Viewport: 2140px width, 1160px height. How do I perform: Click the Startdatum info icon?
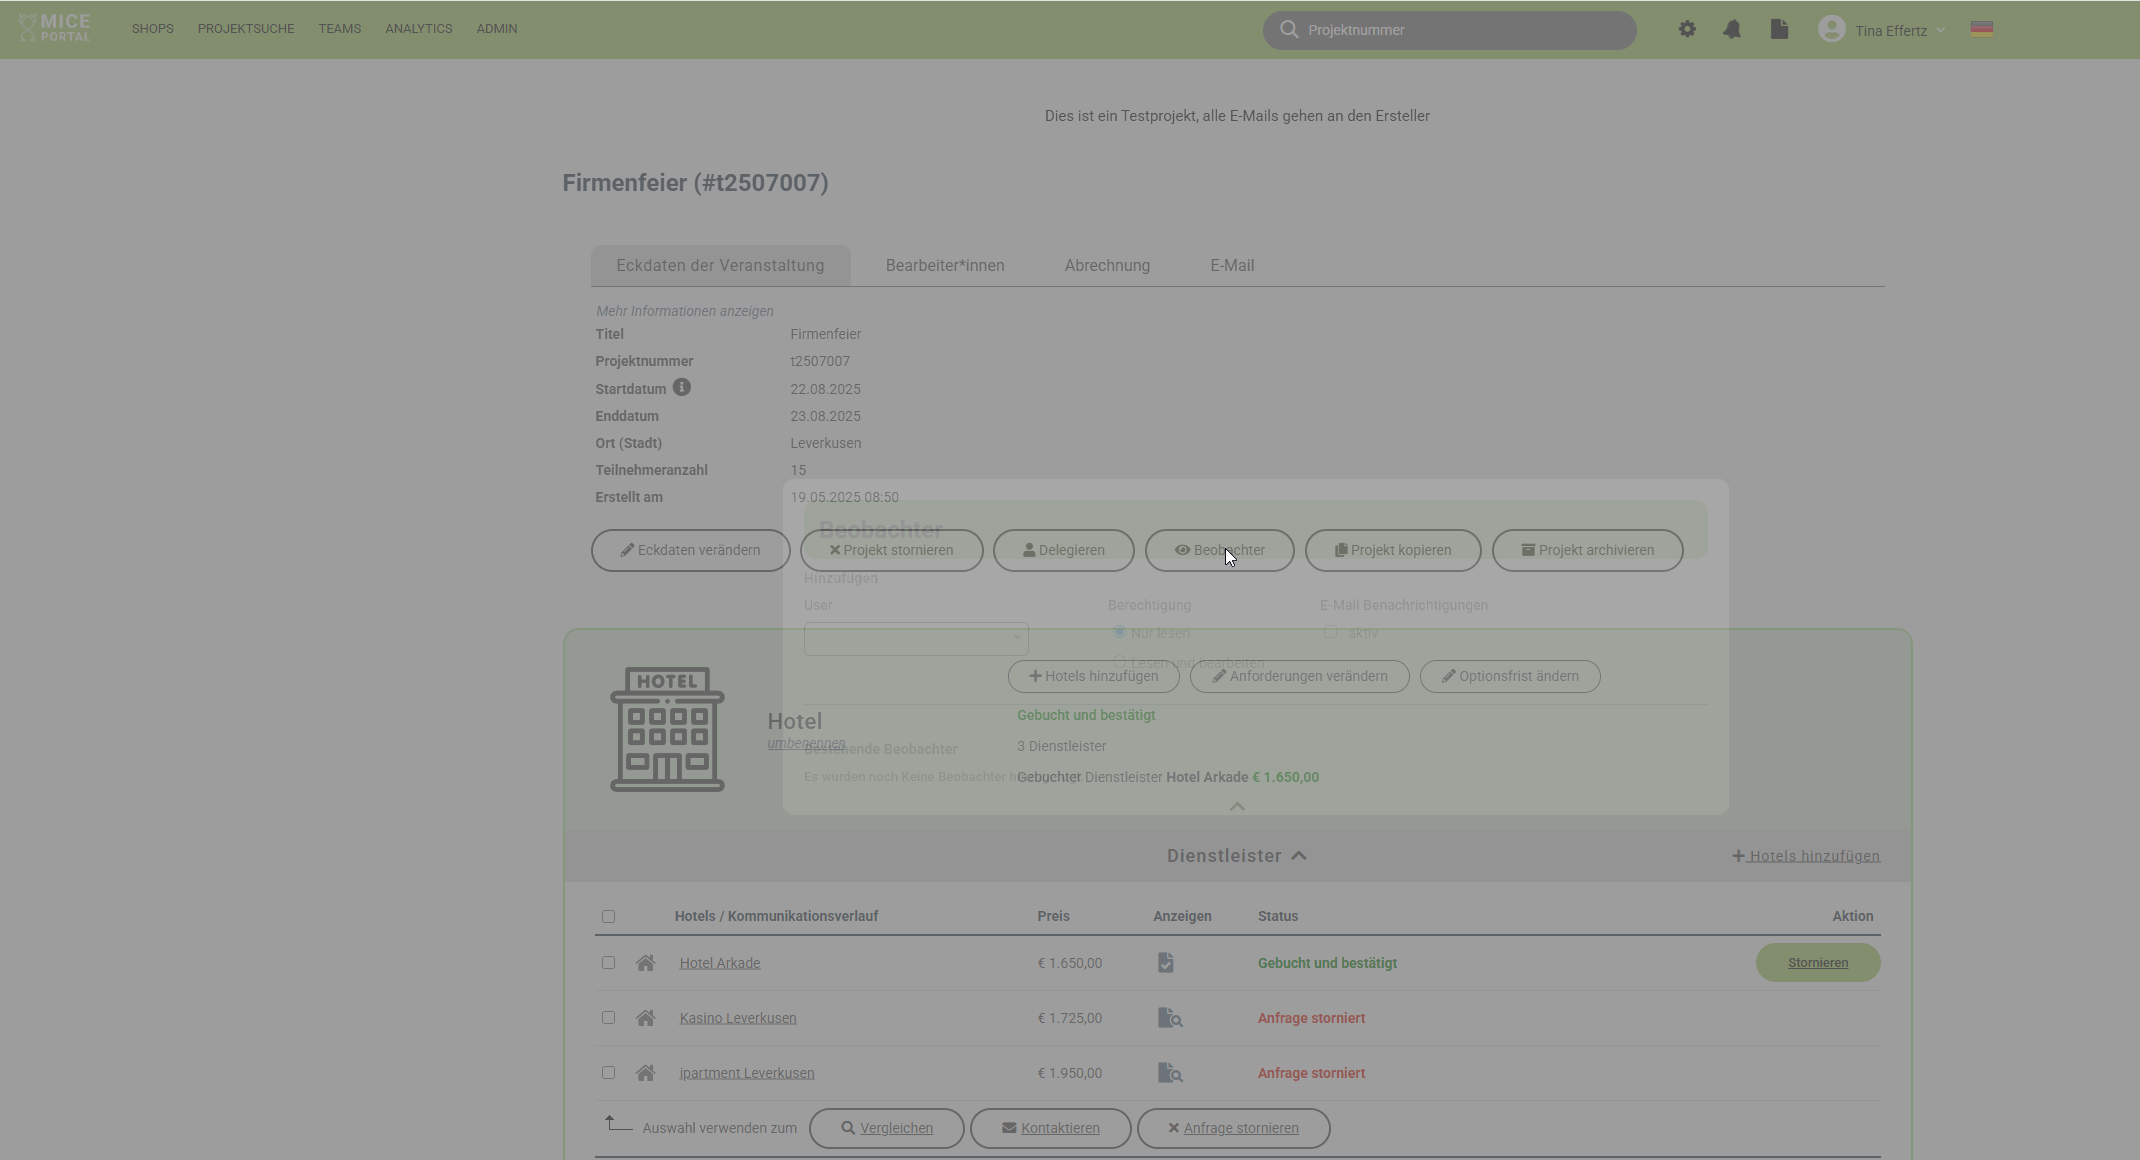coord(681,387)
